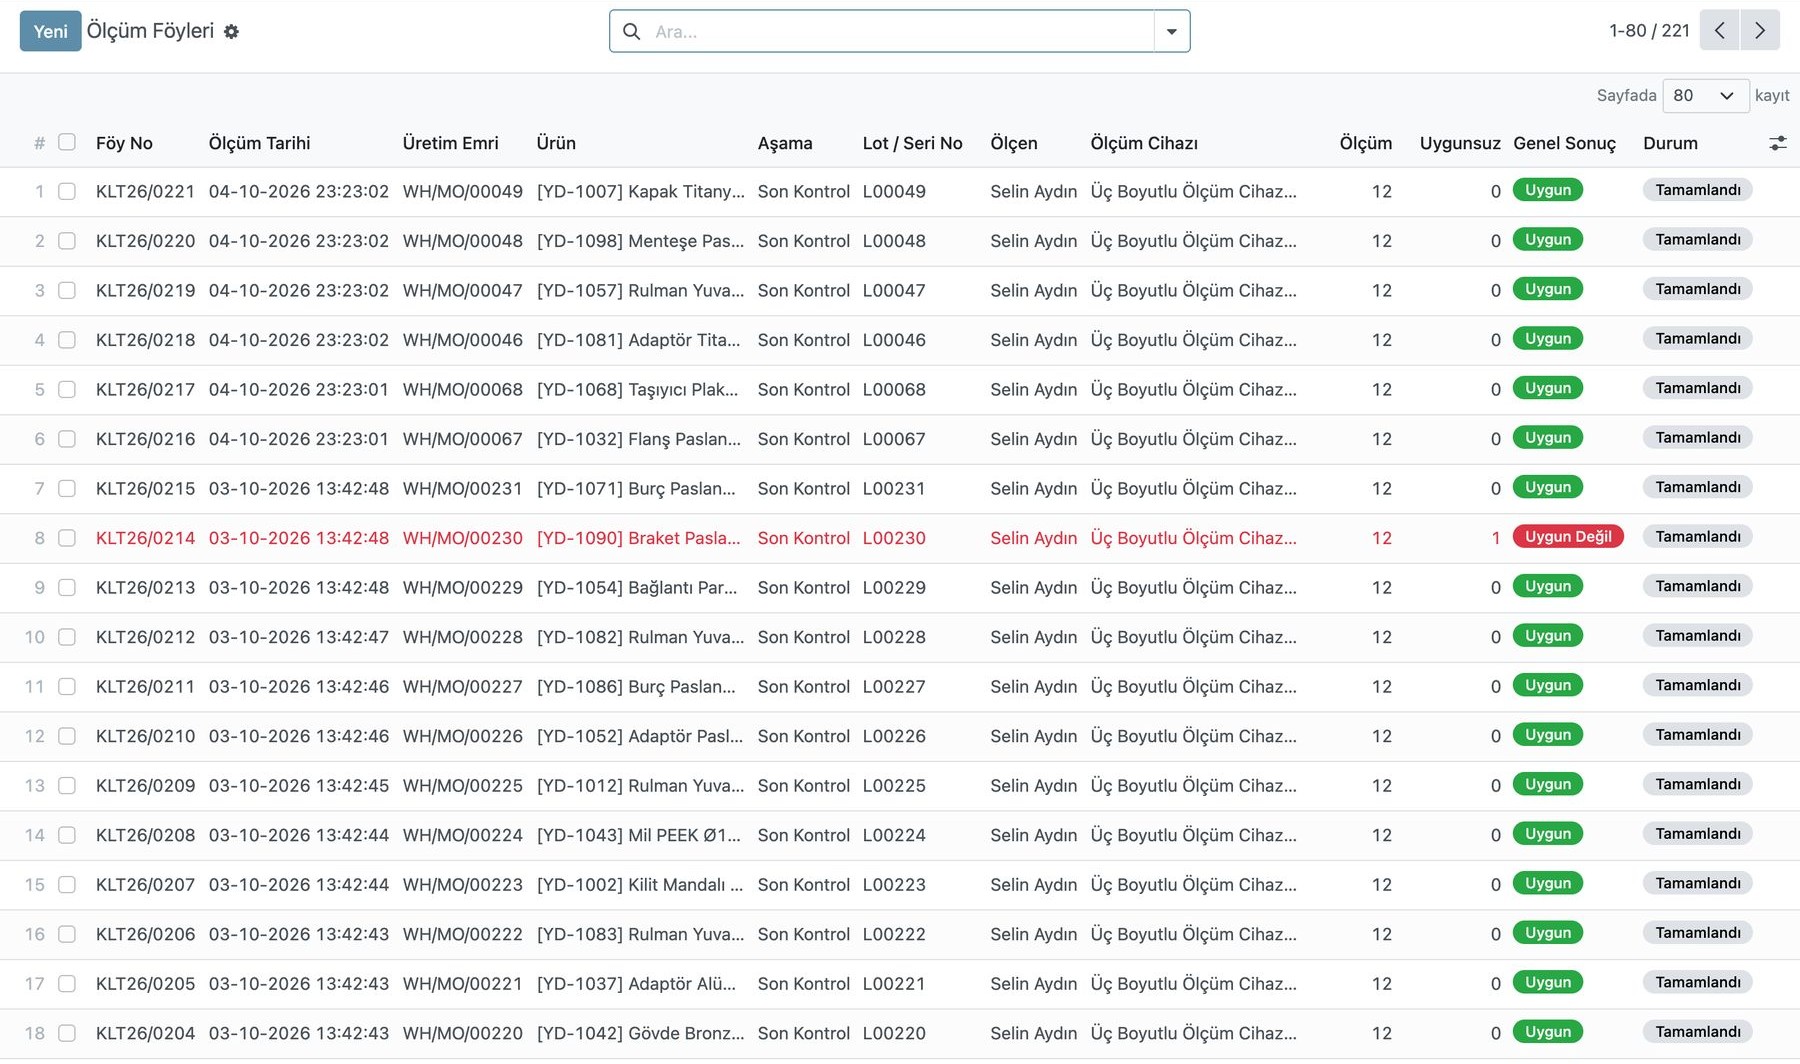Sort by the Ölçüm Tarihi column header

(x=259, y=143)
